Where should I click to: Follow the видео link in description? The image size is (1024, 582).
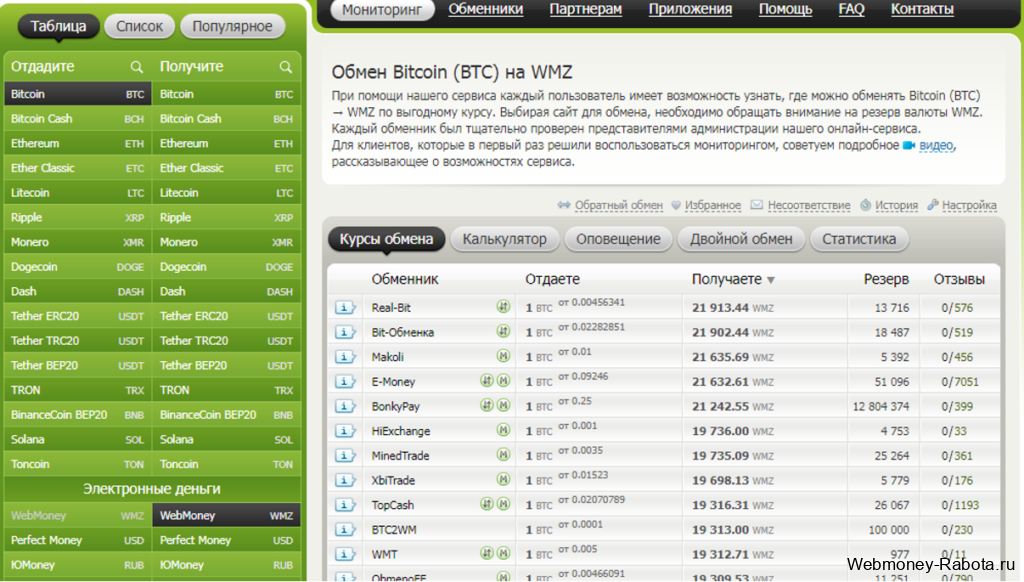936,145
